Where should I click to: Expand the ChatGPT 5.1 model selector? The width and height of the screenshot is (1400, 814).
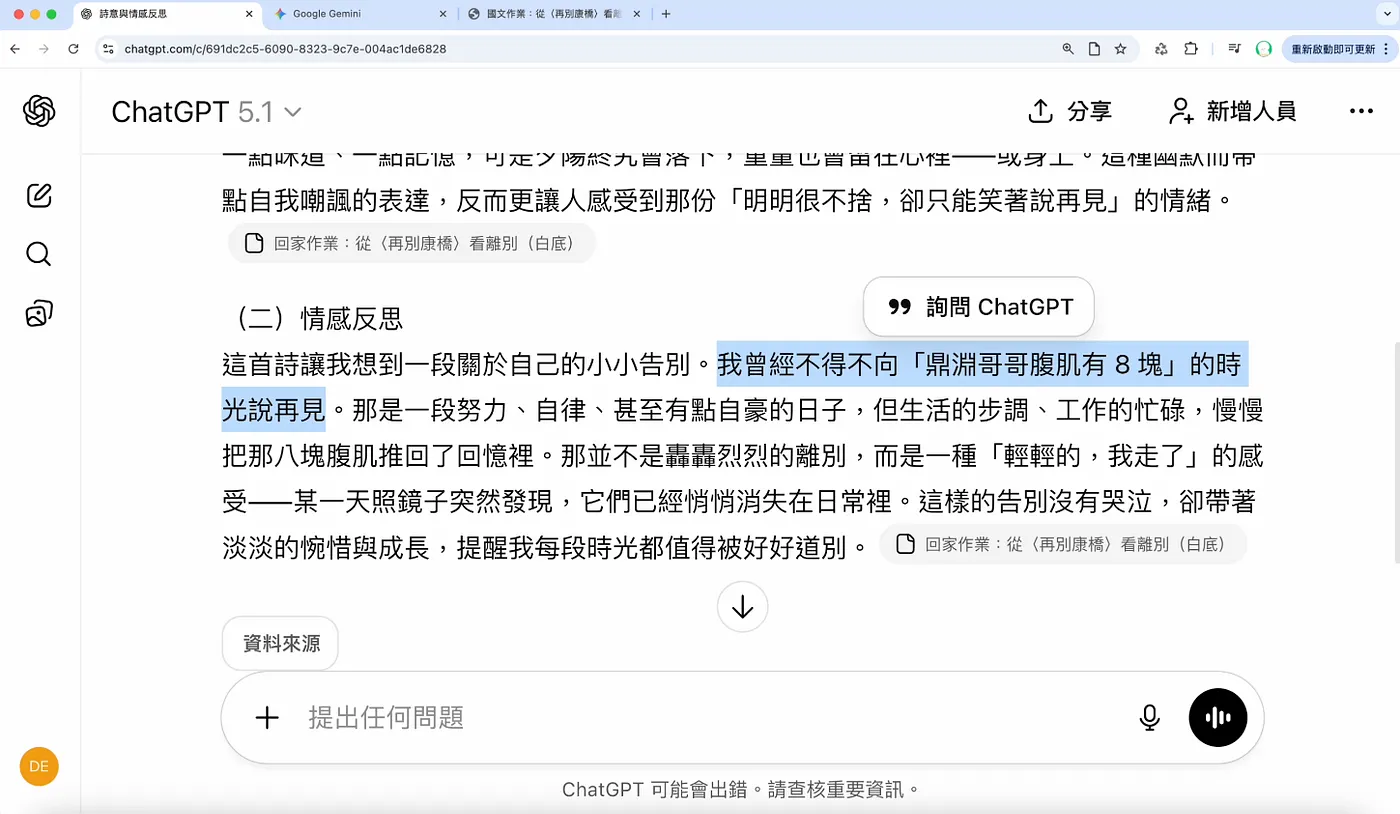[x=207, y=112]
